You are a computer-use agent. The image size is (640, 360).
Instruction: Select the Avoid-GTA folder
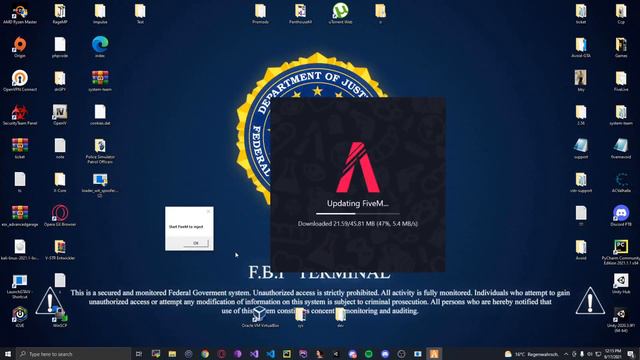(x=581, y=47)
